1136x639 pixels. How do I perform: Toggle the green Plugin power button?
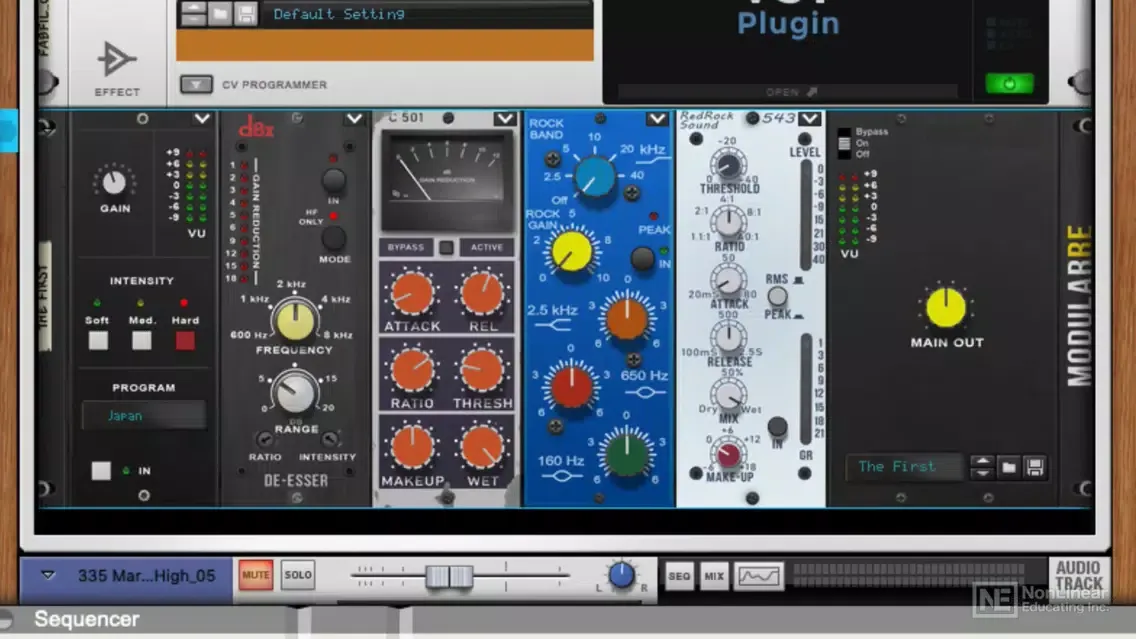[x=1008, y=84]
